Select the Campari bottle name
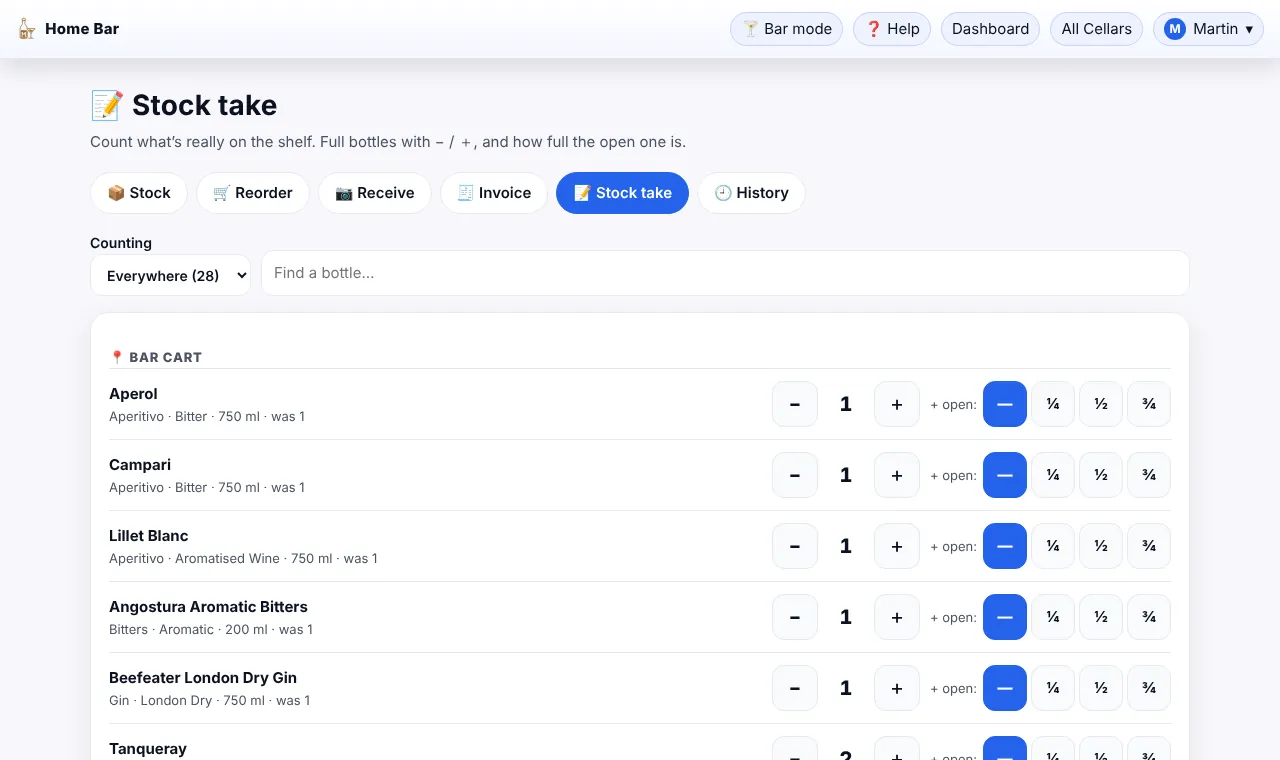Screen dimensions: 1280x760 140,465
